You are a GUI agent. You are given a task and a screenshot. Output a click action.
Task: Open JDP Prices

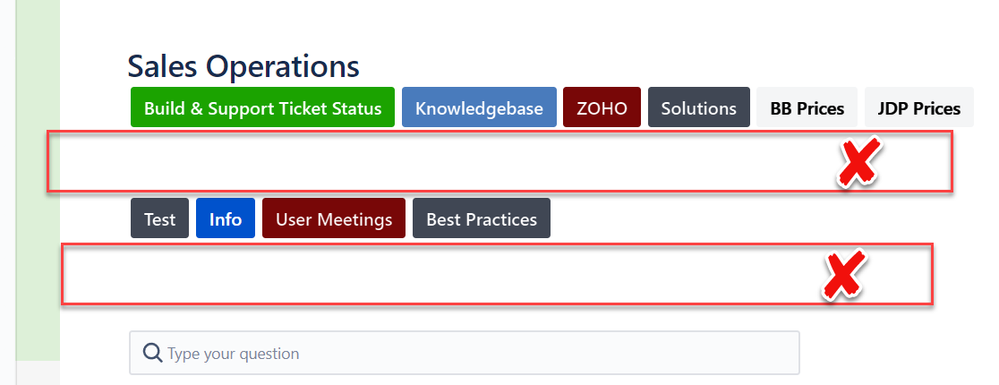919,108
